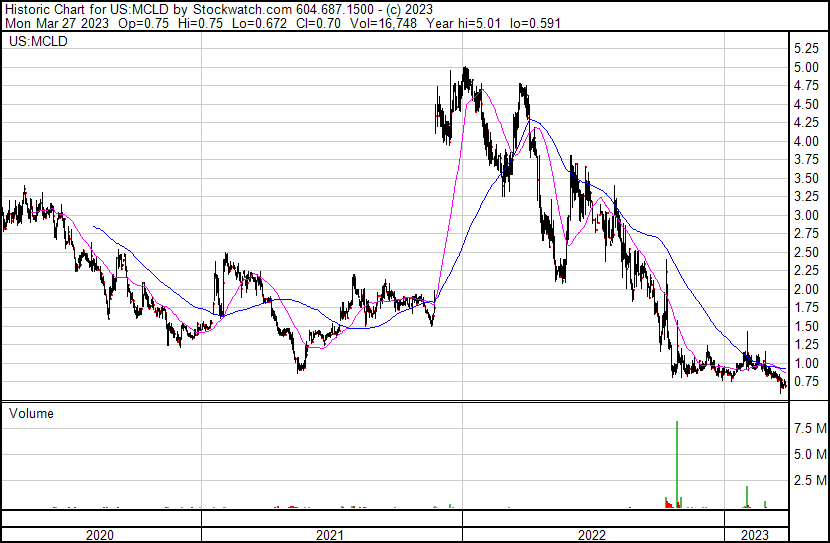Select the 2020 year label on timeline

100,535
